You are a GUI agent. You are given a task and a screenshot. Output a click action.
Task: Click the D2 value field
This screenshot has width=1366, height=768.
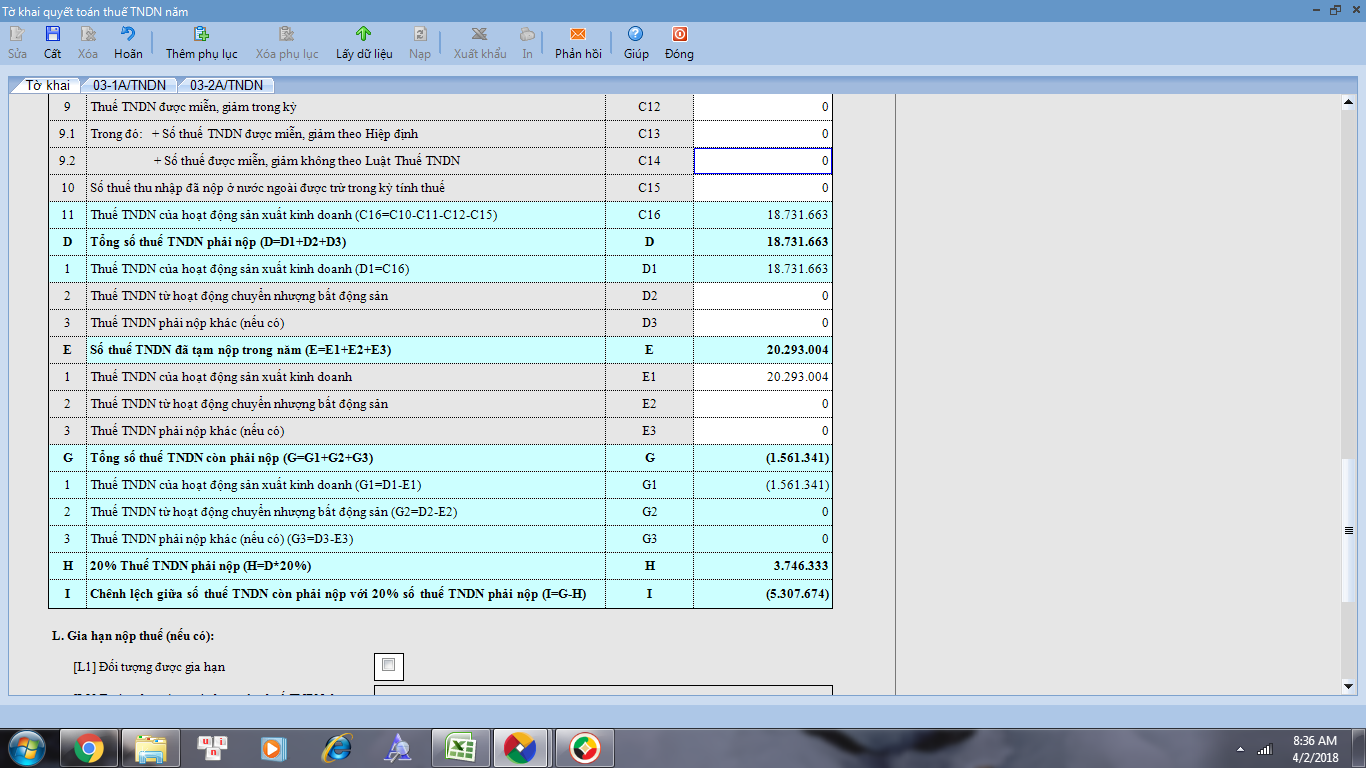(x=763, y=296)
